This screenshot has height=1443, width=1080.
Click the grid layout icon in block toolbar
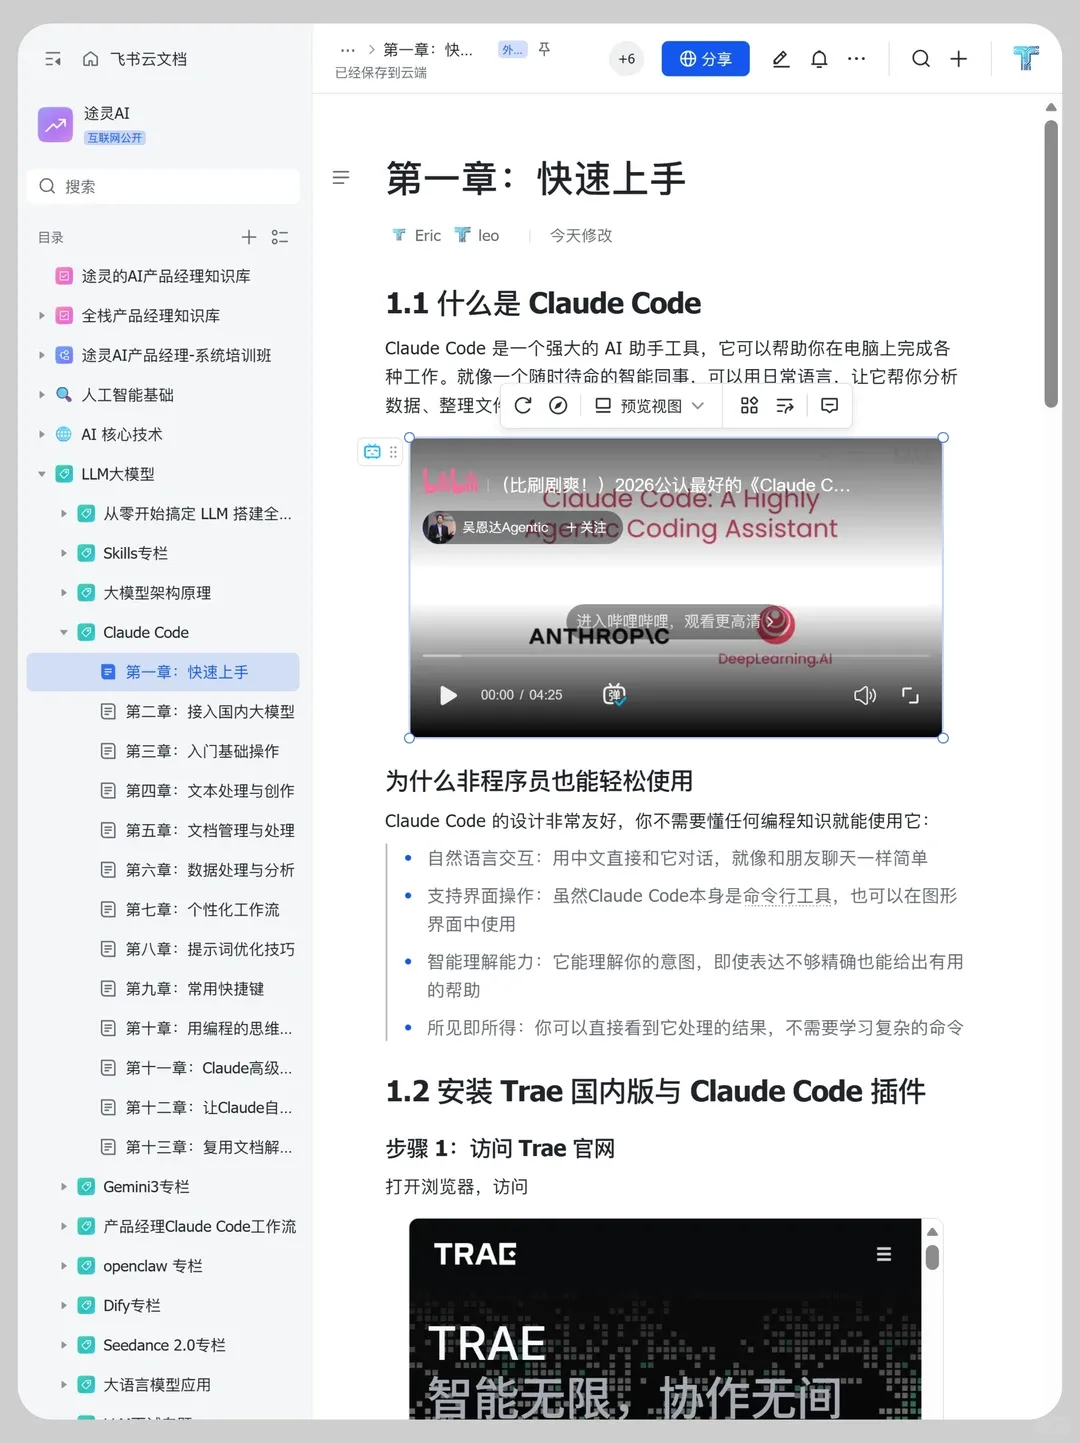pyautogui.click(x=749, y=405)
